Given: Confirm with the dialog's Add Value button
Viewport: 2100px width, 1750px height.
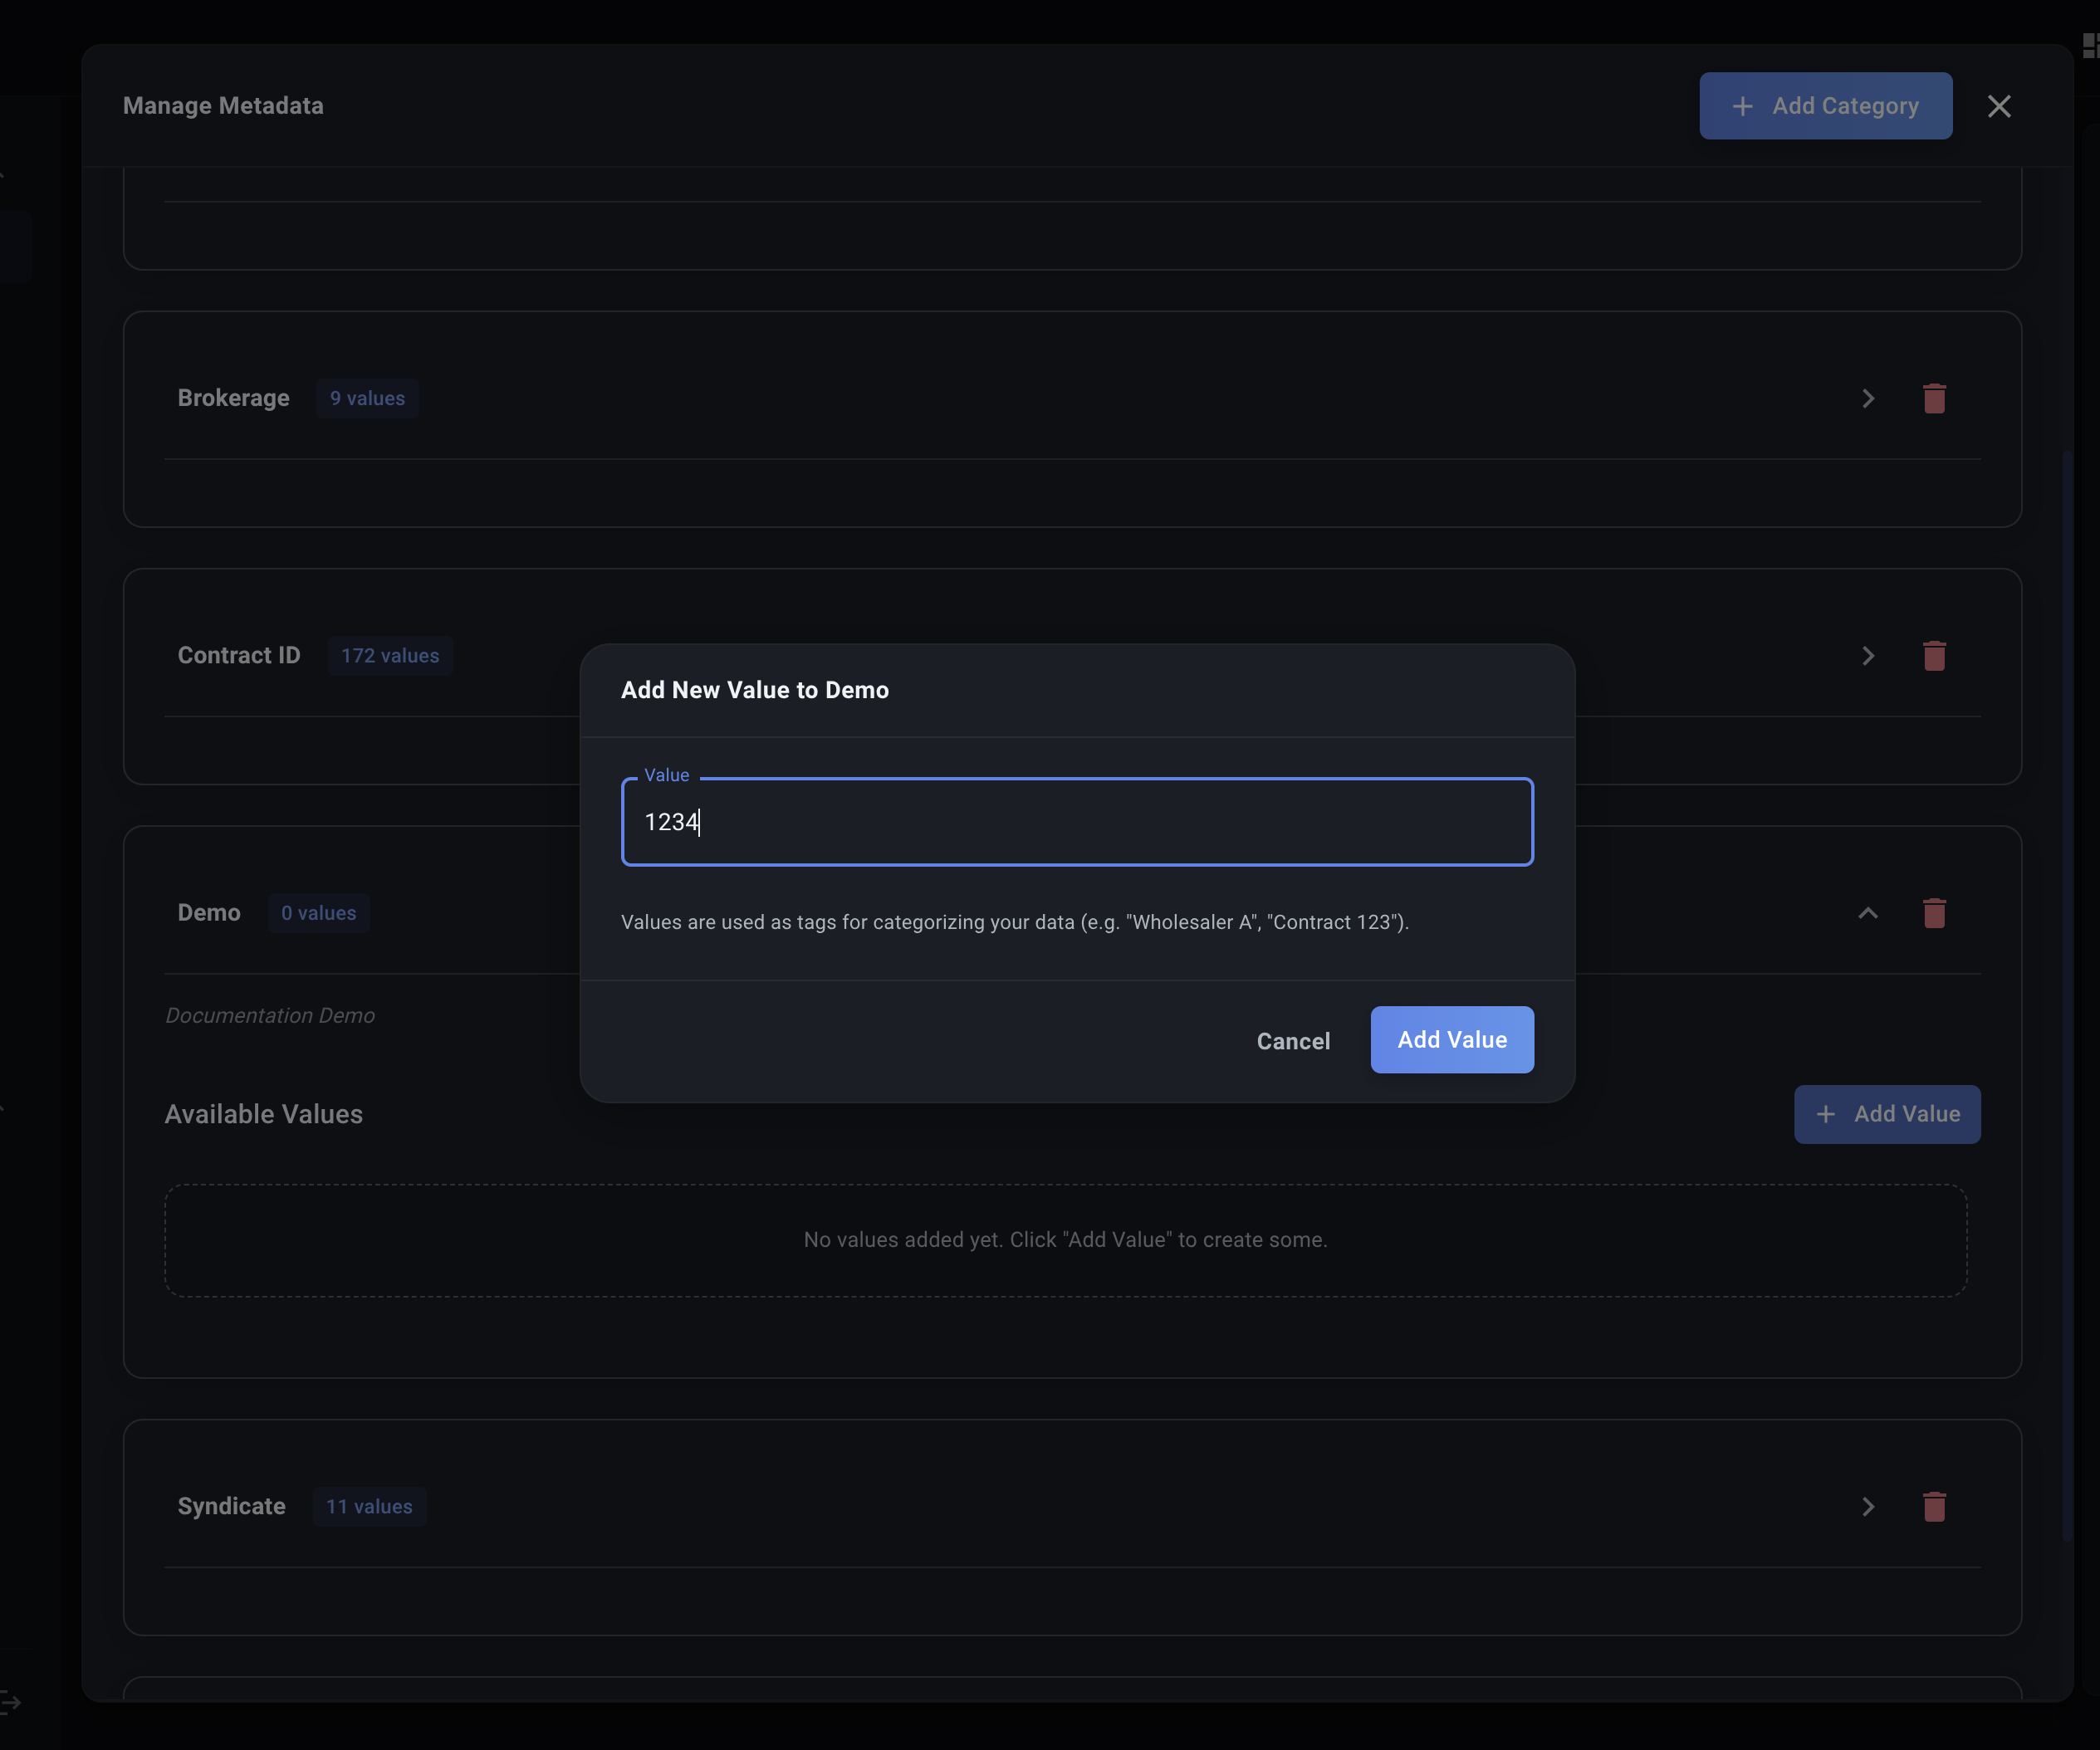Looking at the screenshot, I should tap(1451, 1039).
